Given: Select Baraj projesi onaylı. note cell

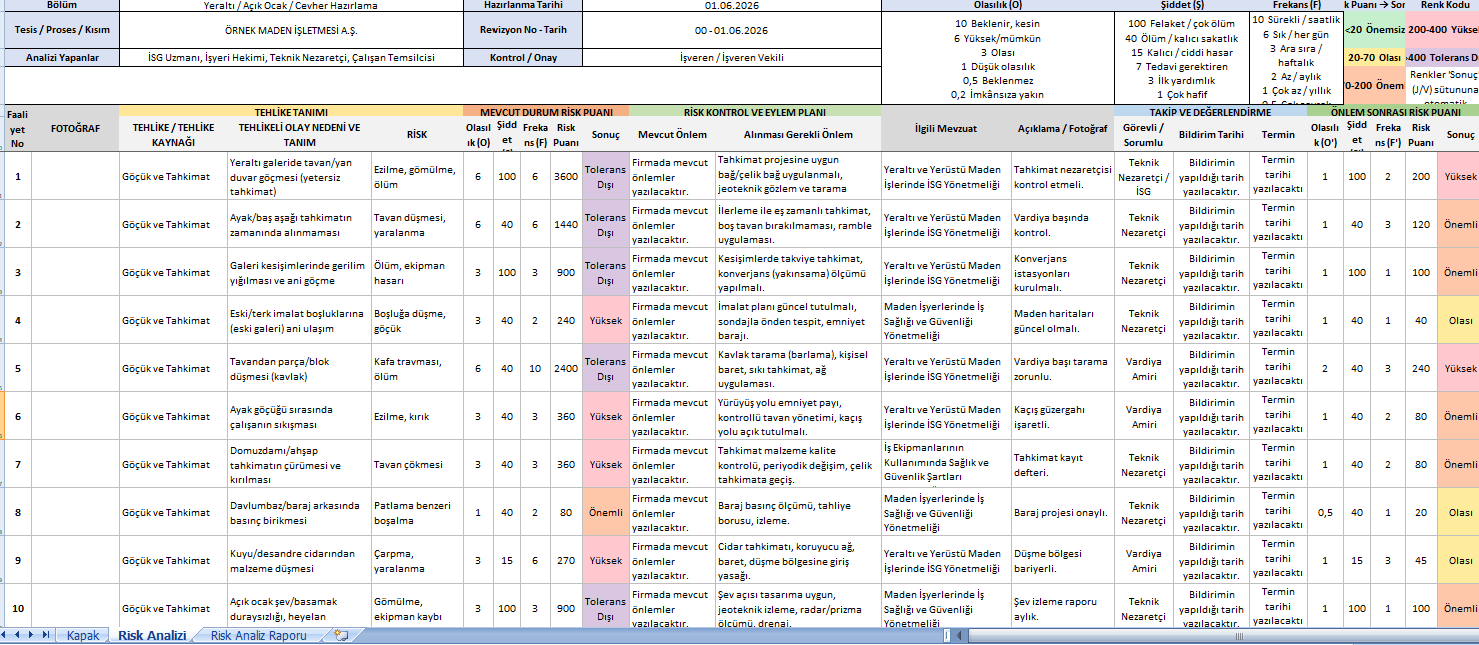Looking at the screenshot, I should point(1062,512).
